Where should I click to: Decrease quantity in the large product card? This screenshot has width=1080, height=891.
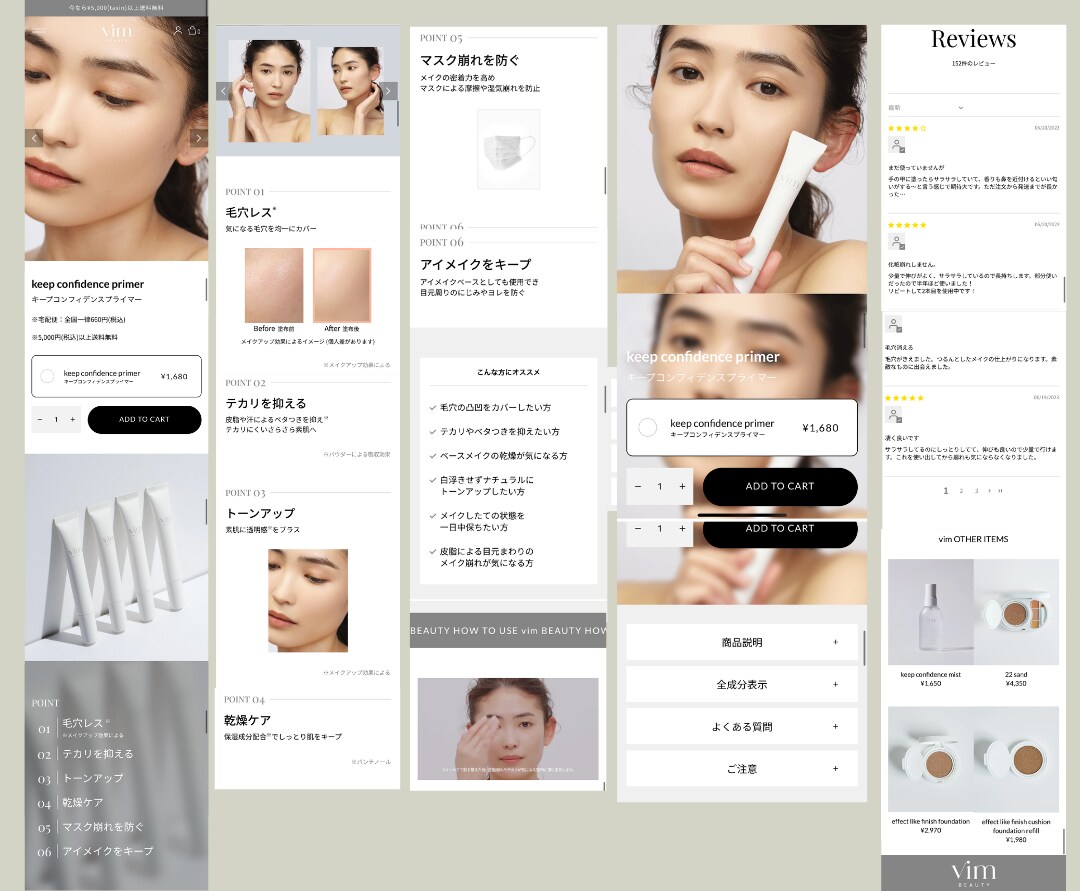(x=638, y=486)
